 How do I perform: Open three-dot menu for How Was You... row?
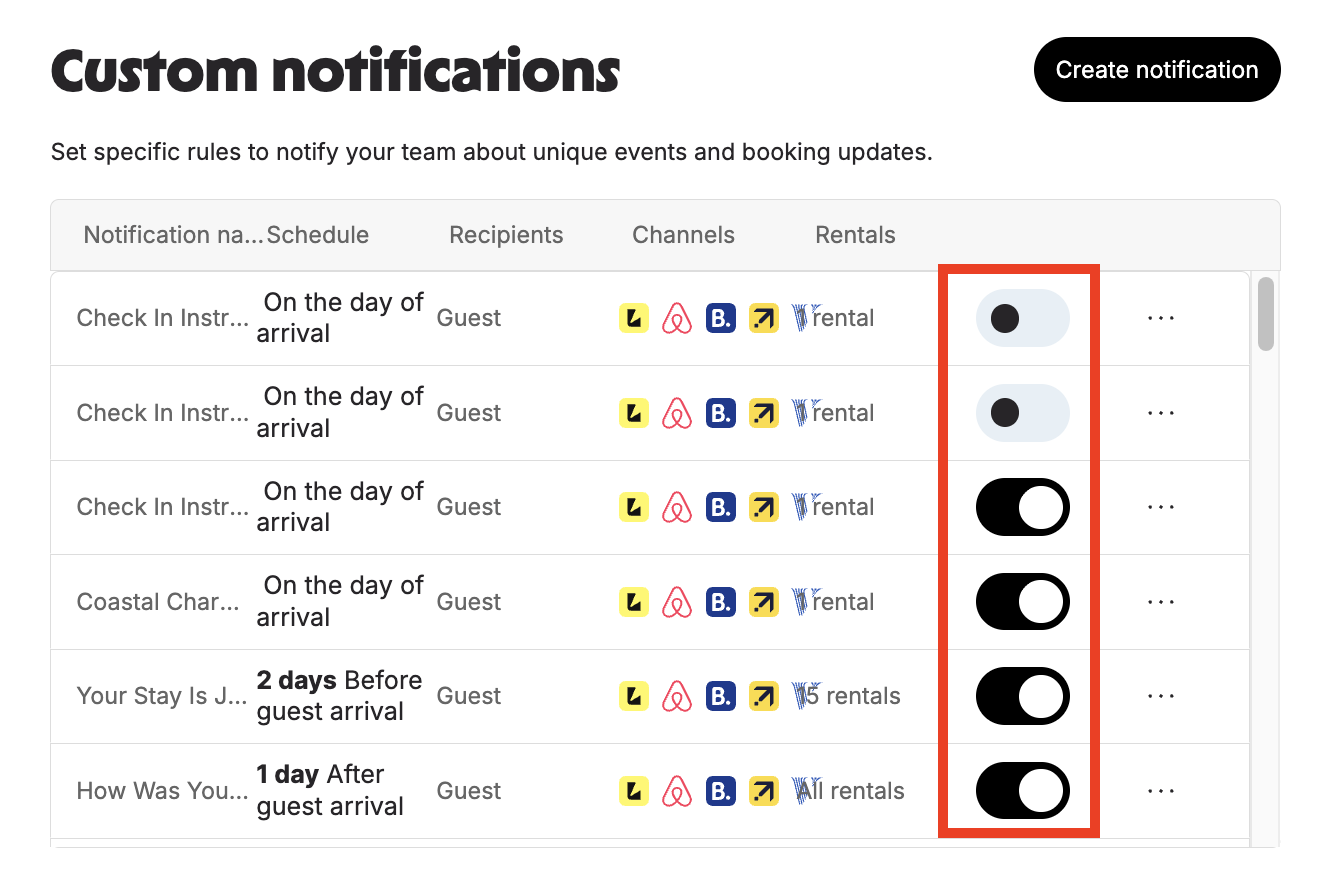[1161, 791]
